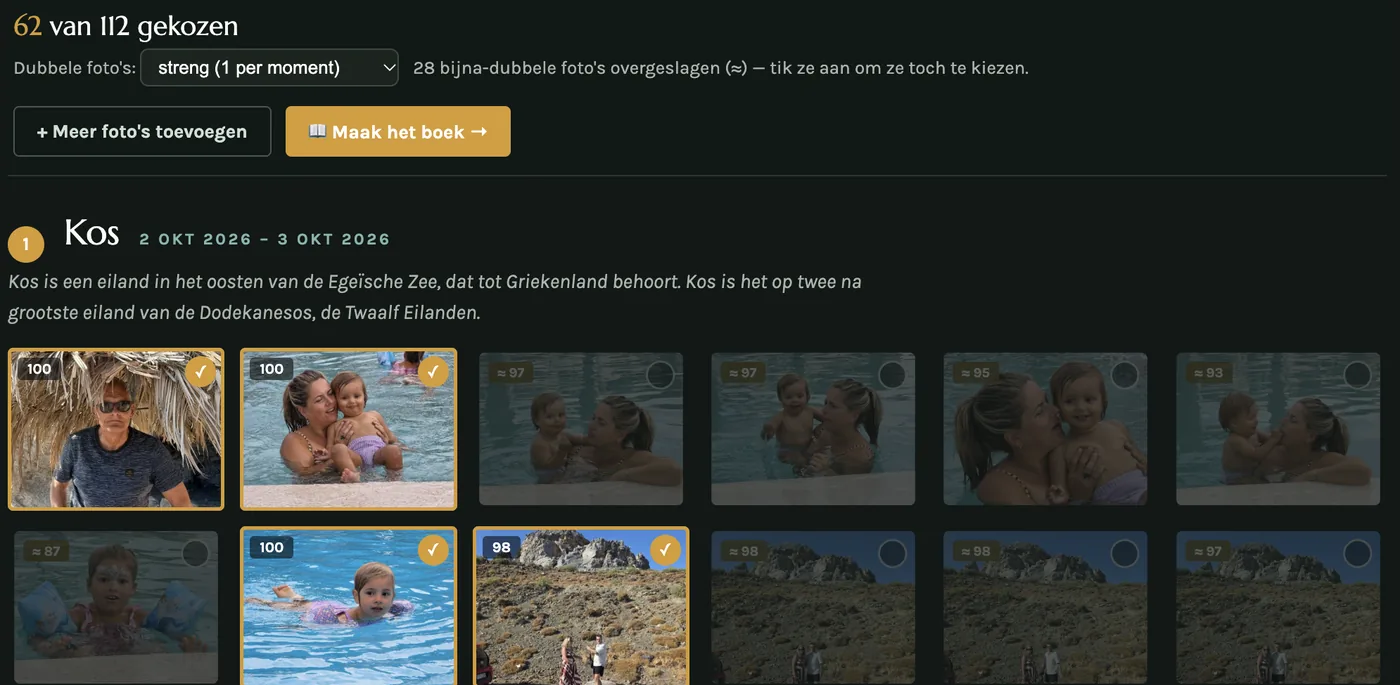Screen dimensions: 1400x685
Task: Untick the checkmark on the woman-with-baby photo scored 100
Action: click(433, 373)
